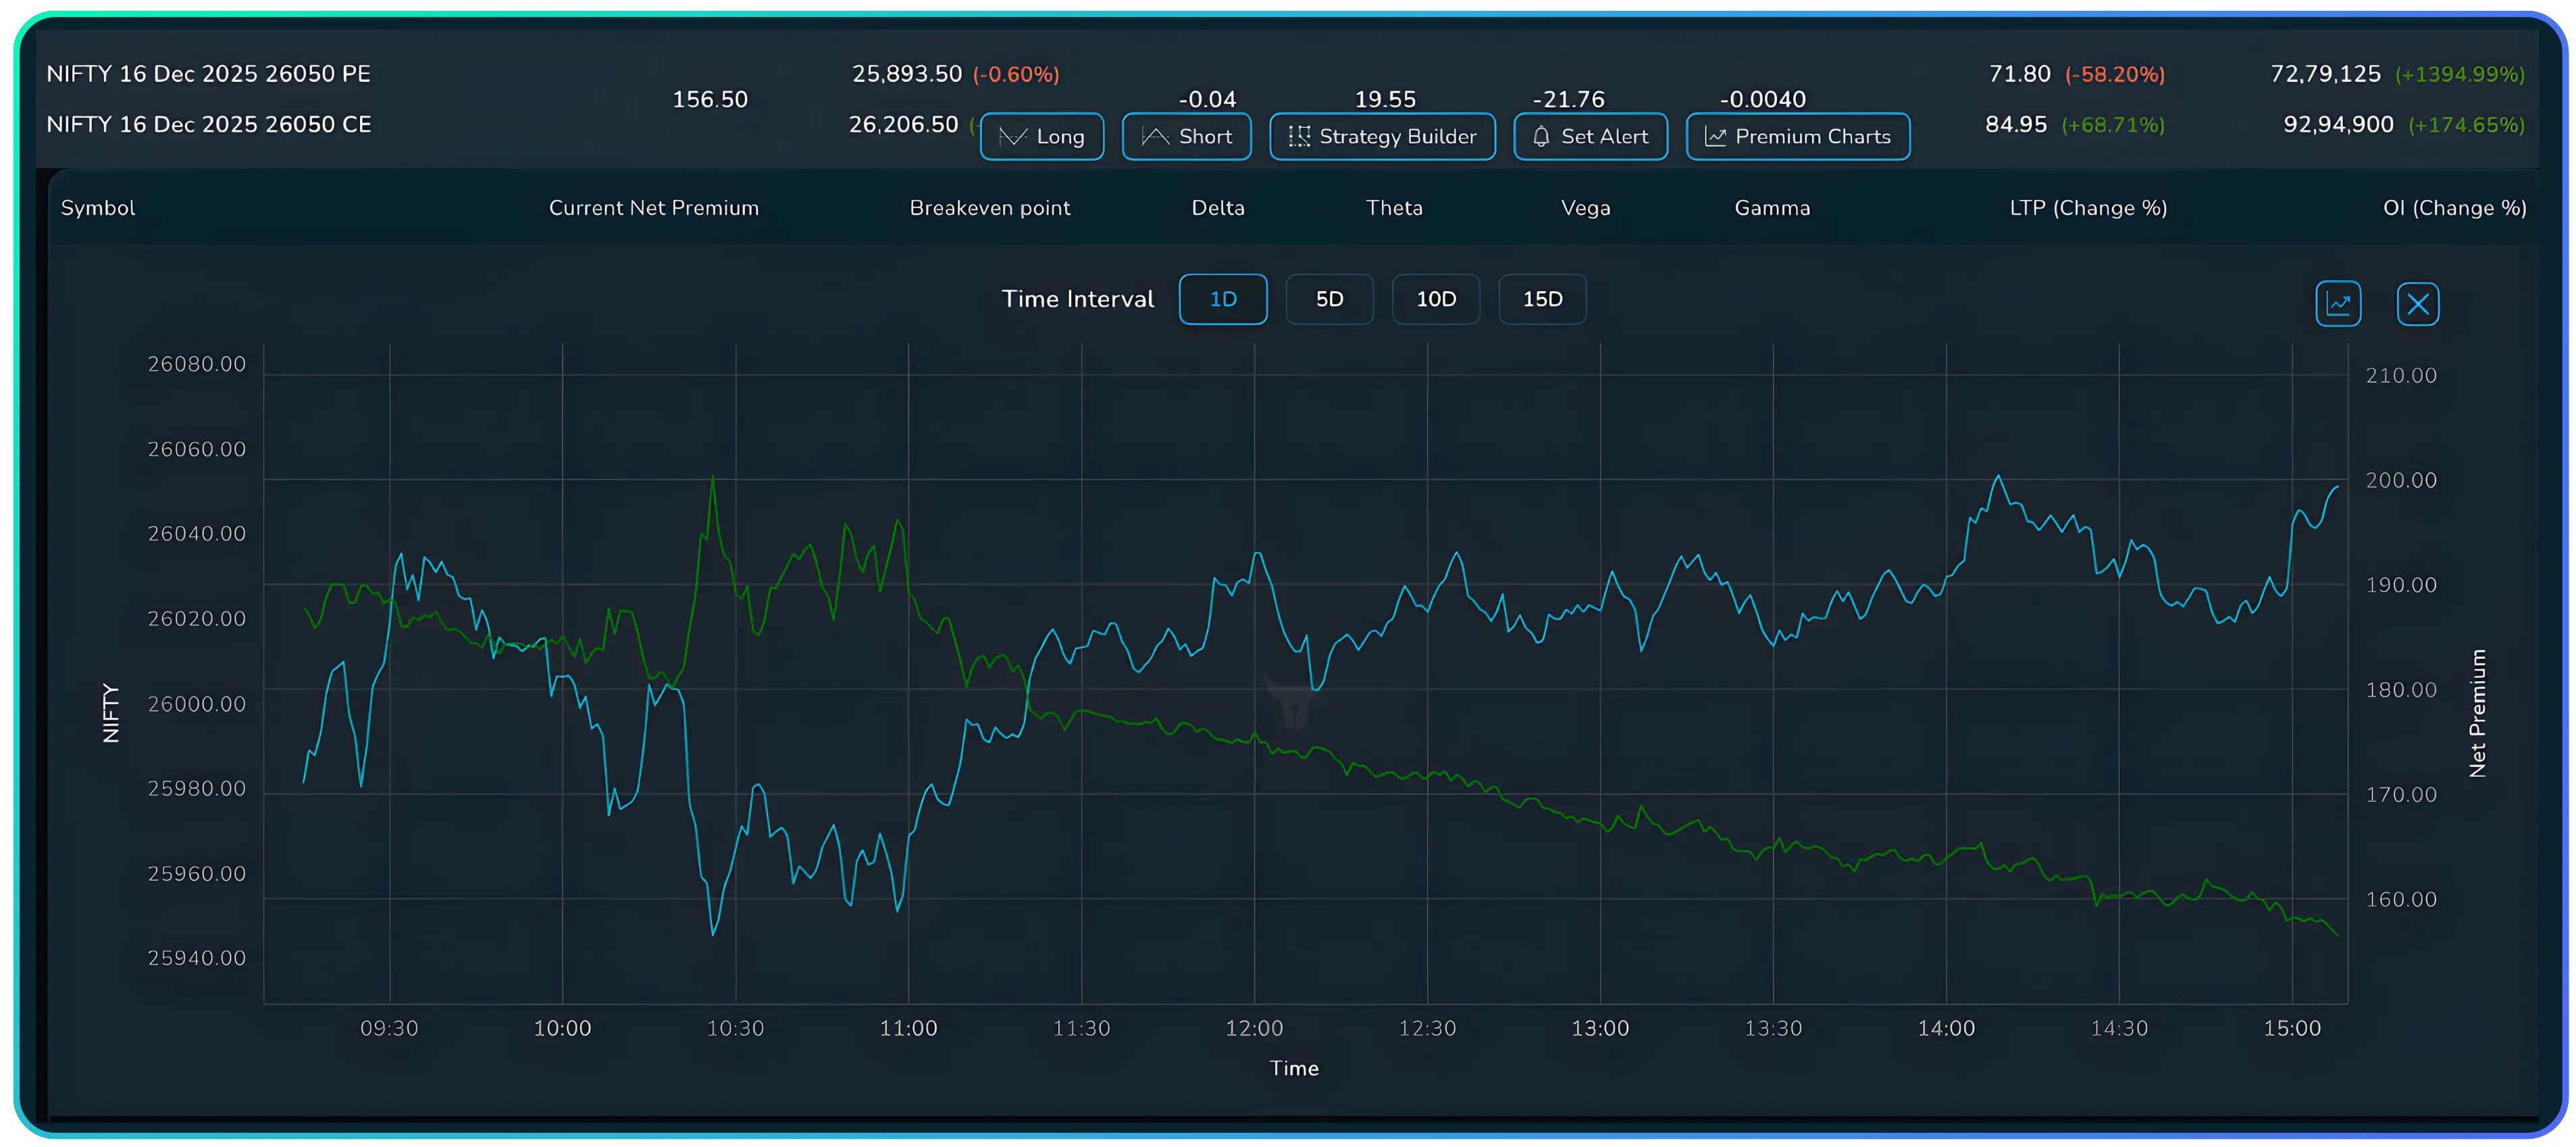The width and height of the screenshot is (2576, 1147).
Task: Enable the 1D time interval
Action: [x=1223, y=299]
